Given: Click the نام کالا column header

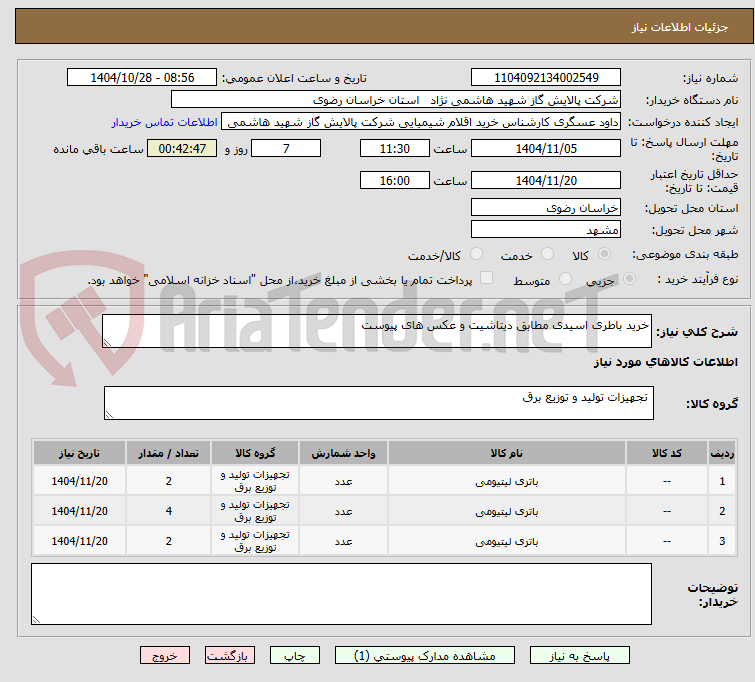Looking at the screenshot, I should 507,453.
